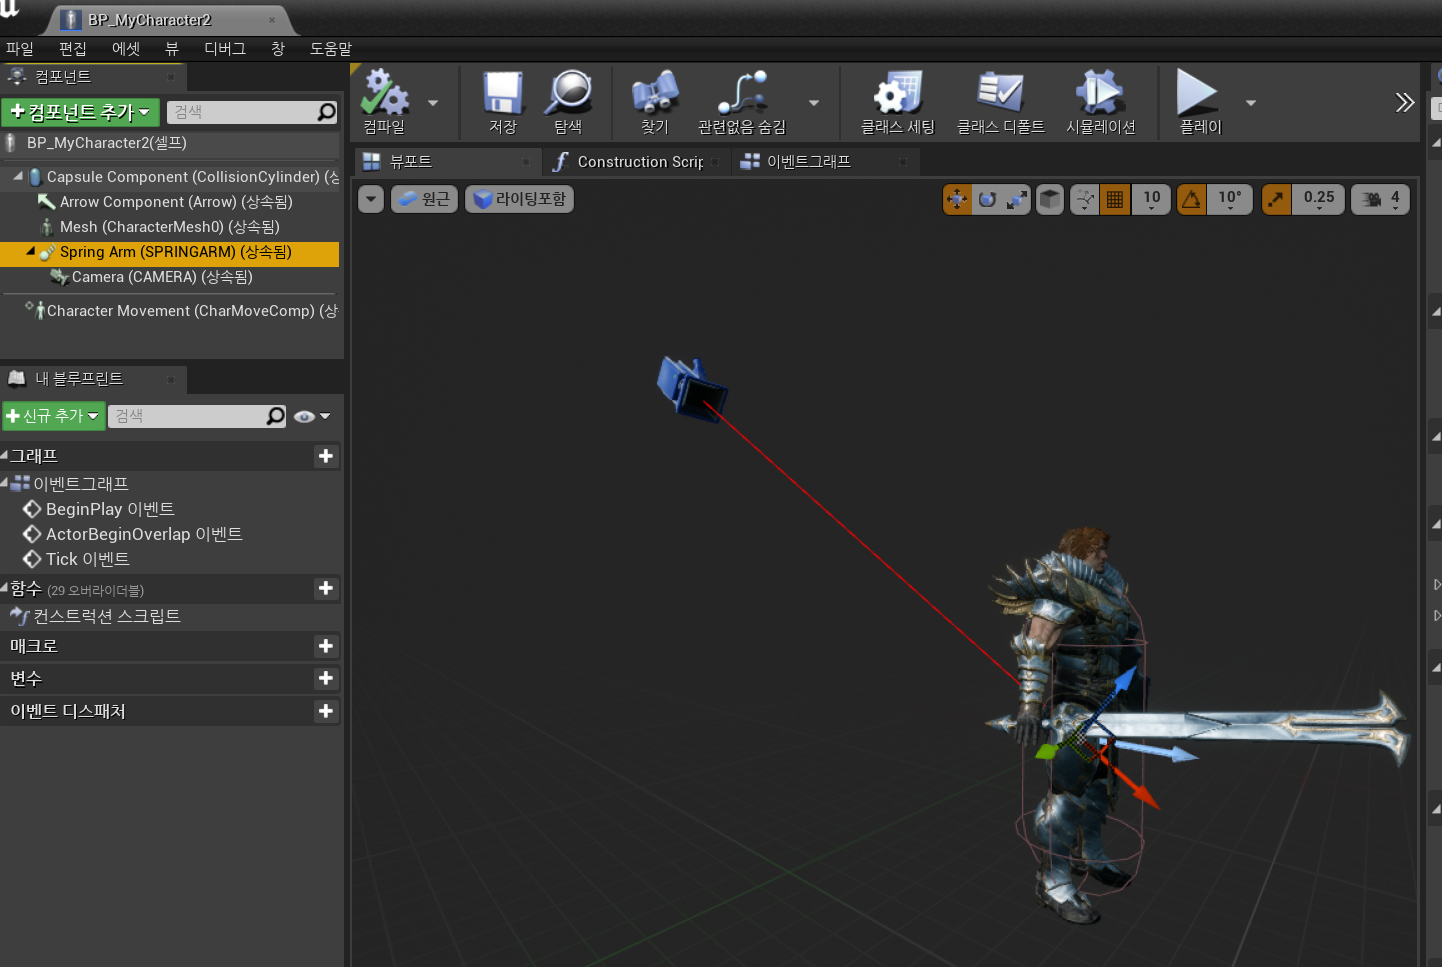Image resolution: width=1442 pixels, height=967 pixels.
Task: Open ActorBeginOverlap 이벤트 entry
Action: pyautogui.click(x=132, y=534)
